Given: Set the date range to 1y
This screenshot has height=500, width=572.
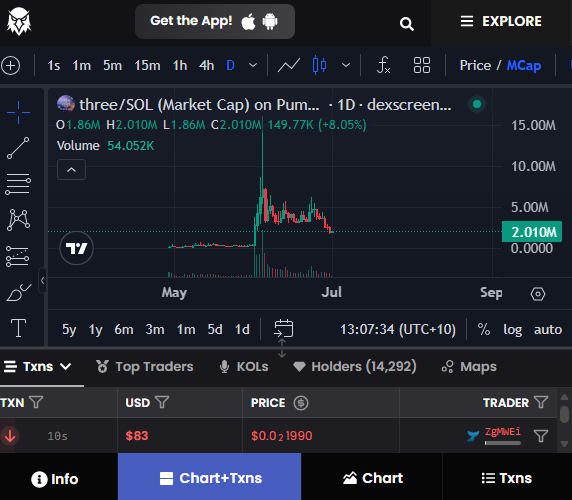Looking at the screenshot, I should (96, 329).
